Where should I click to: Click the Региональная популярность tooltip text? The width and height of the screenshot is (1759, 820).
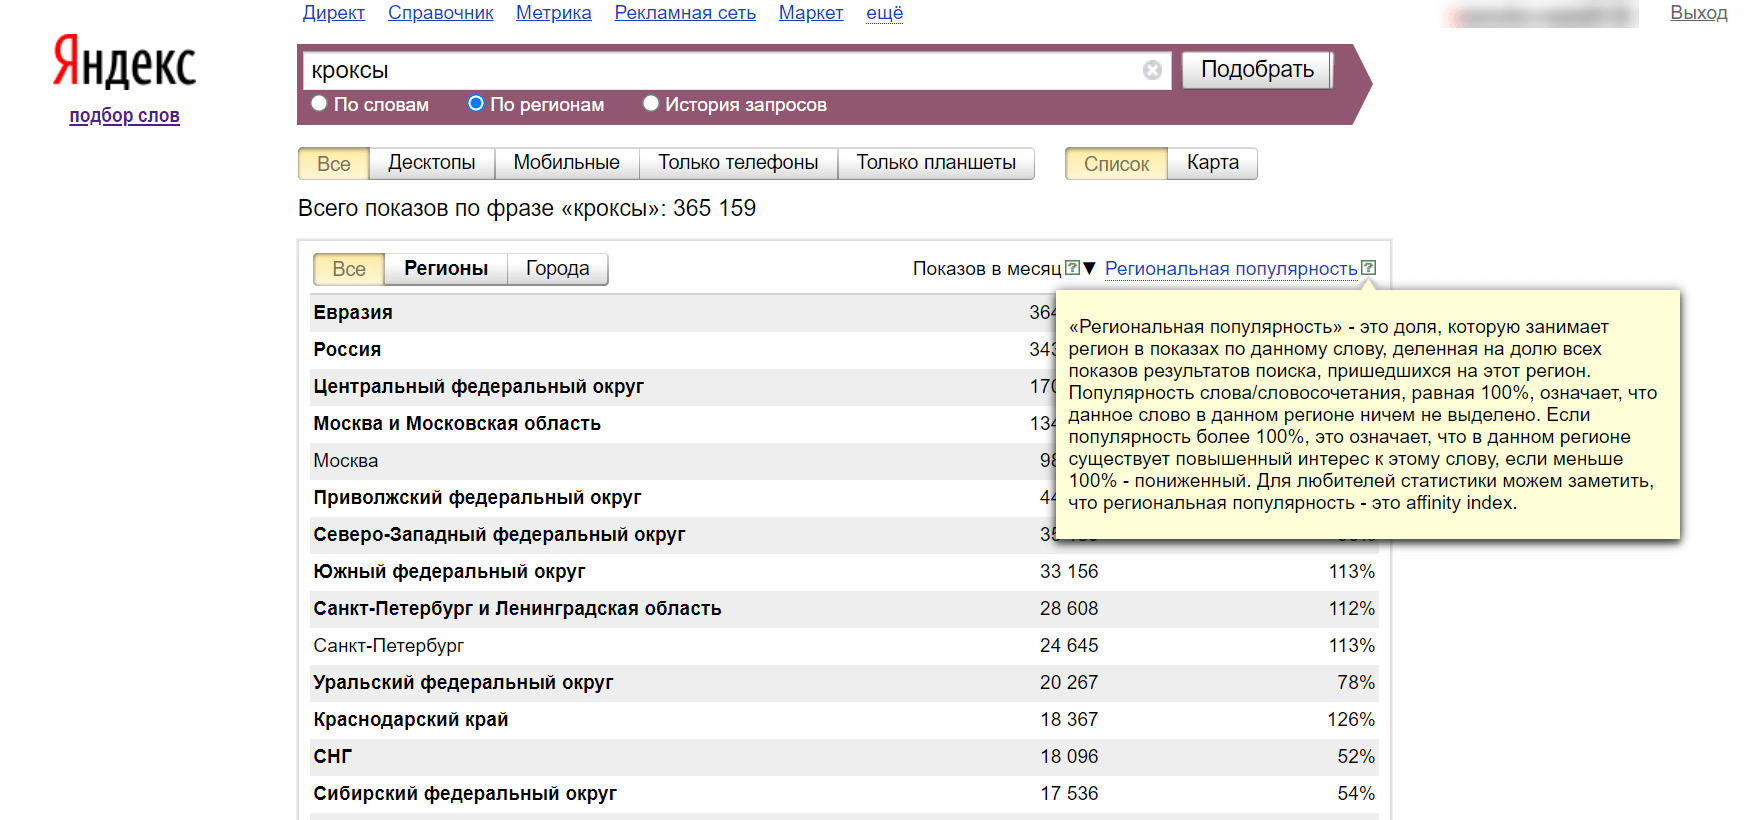coord(1363,415)
